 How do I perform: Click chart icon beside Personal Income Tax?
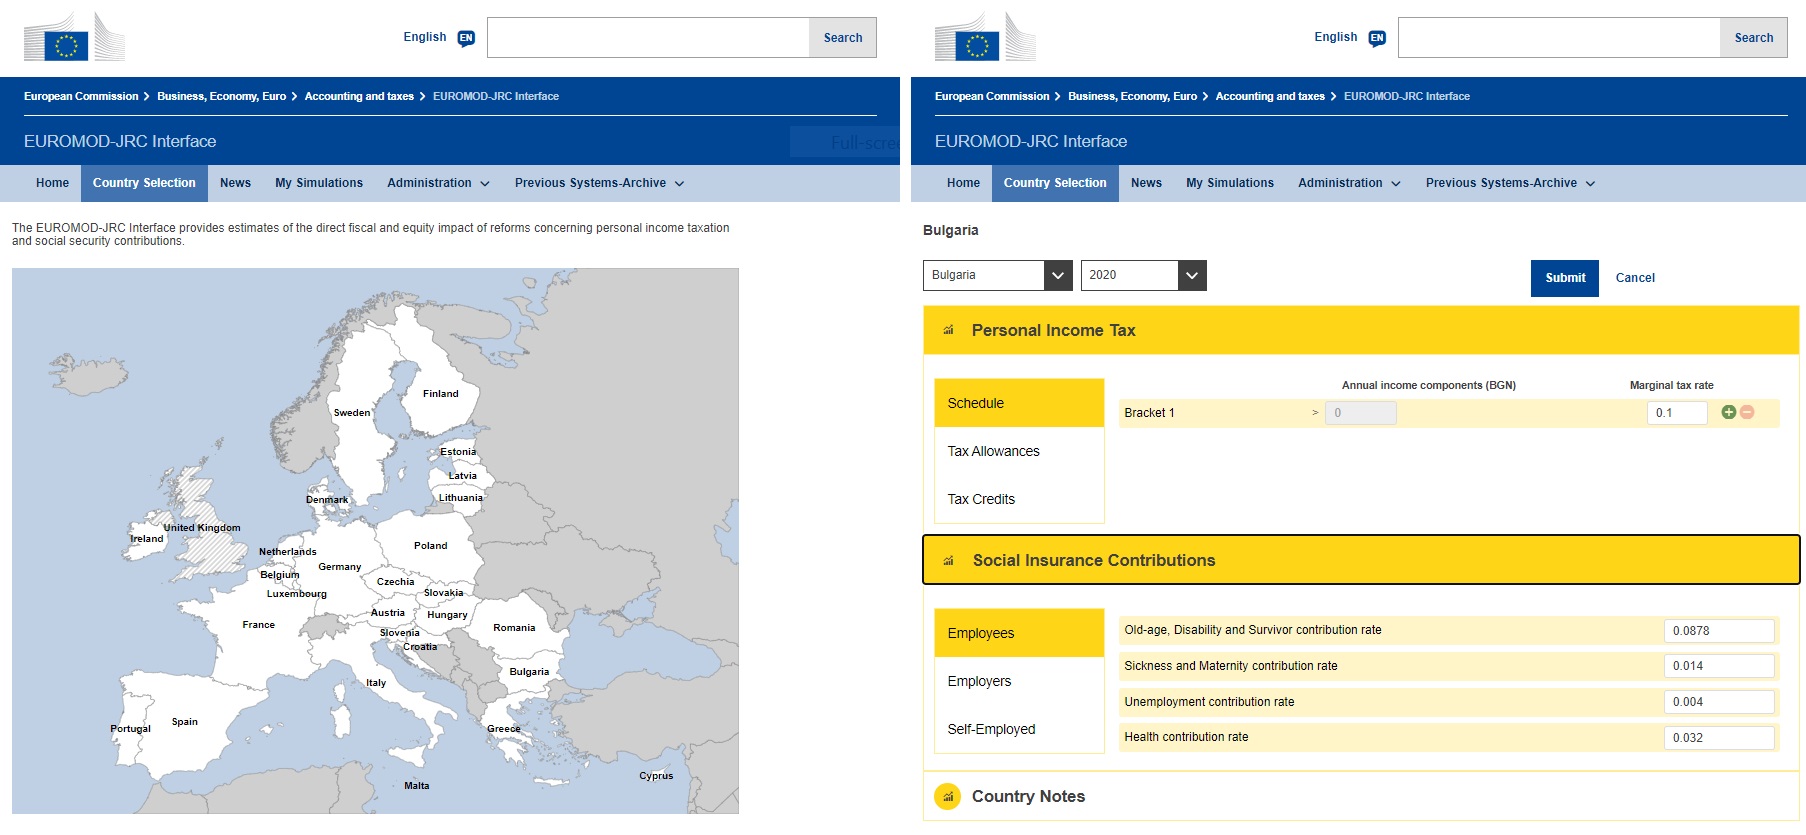click(x=948, y=330)
